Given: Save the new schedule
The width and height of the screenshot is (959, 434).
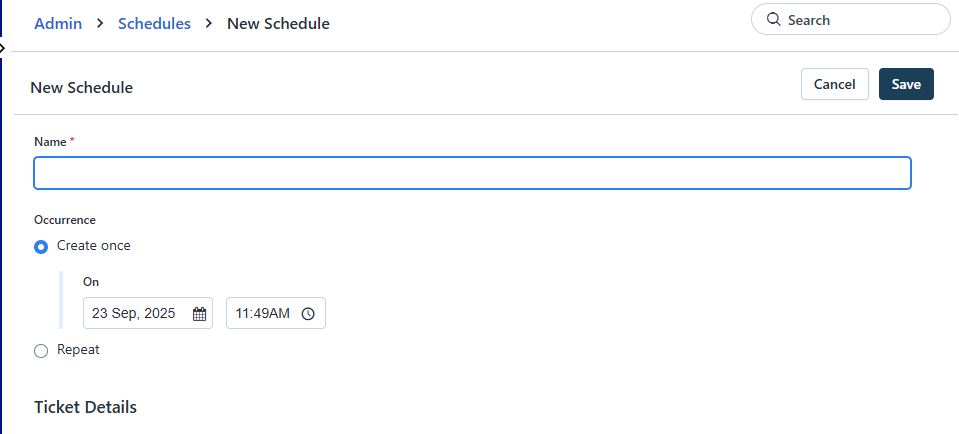Looking at the screenshot, I should click(x=906, y=84).
